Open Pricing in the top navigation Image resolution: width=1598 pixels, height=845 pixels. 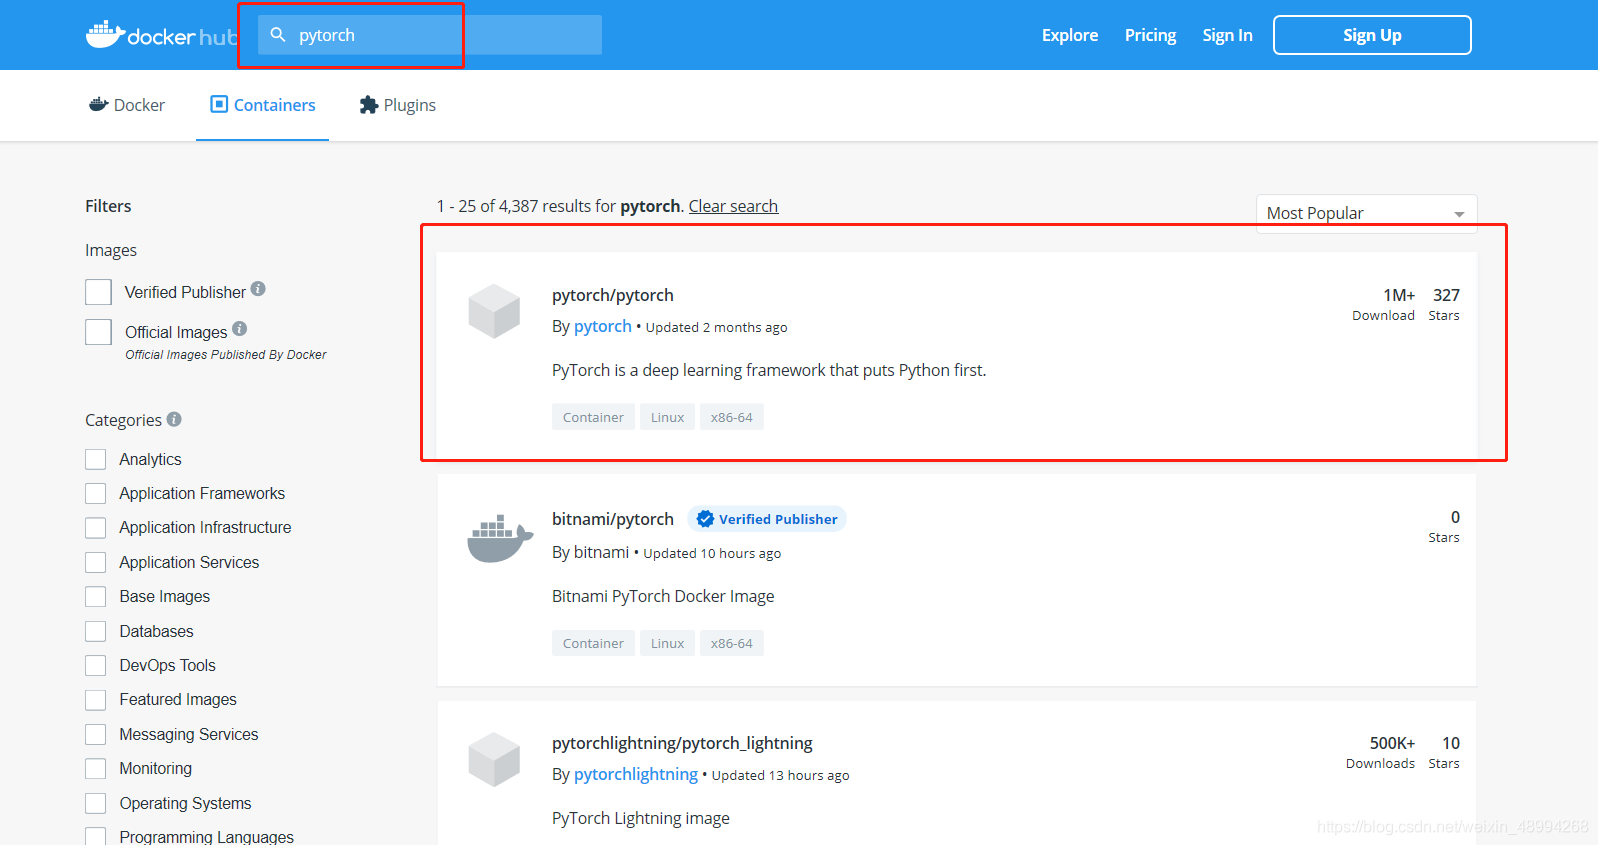1150,35
